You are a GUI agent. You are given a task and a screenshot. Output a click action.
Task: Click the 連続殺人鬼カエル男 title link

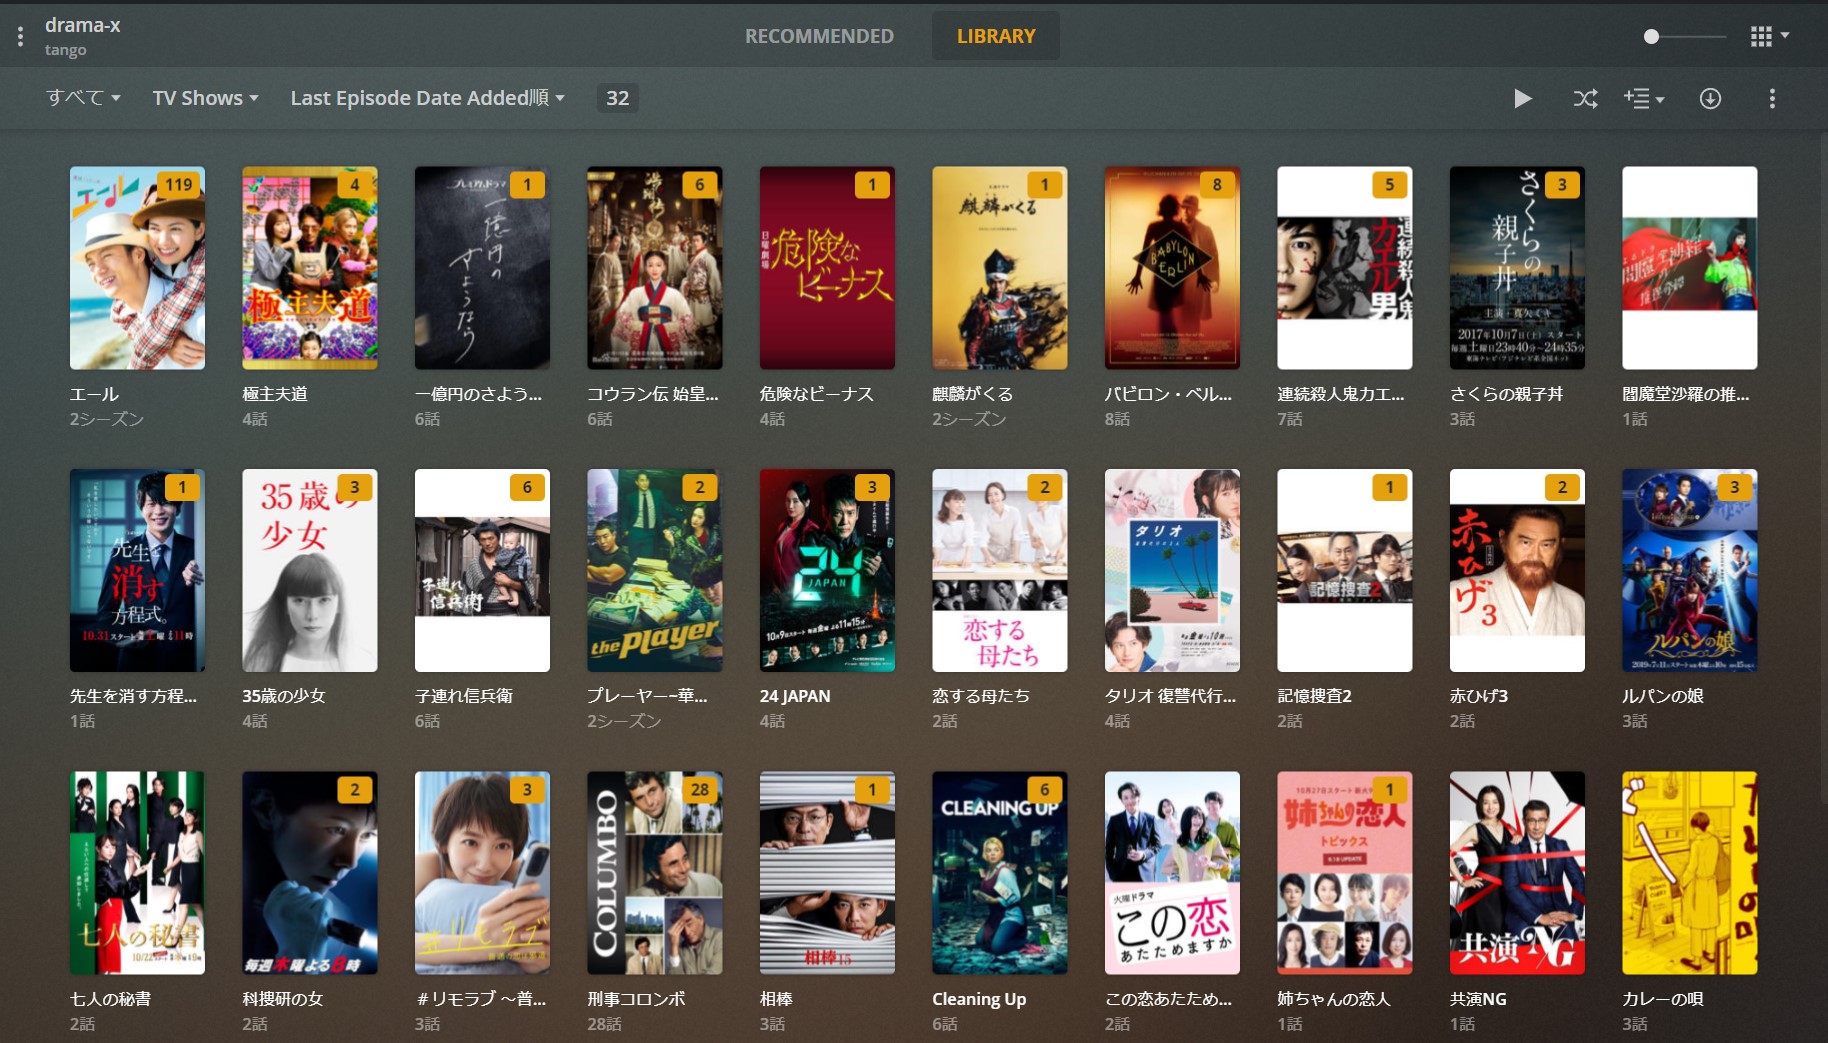(x=1341, y=394)
